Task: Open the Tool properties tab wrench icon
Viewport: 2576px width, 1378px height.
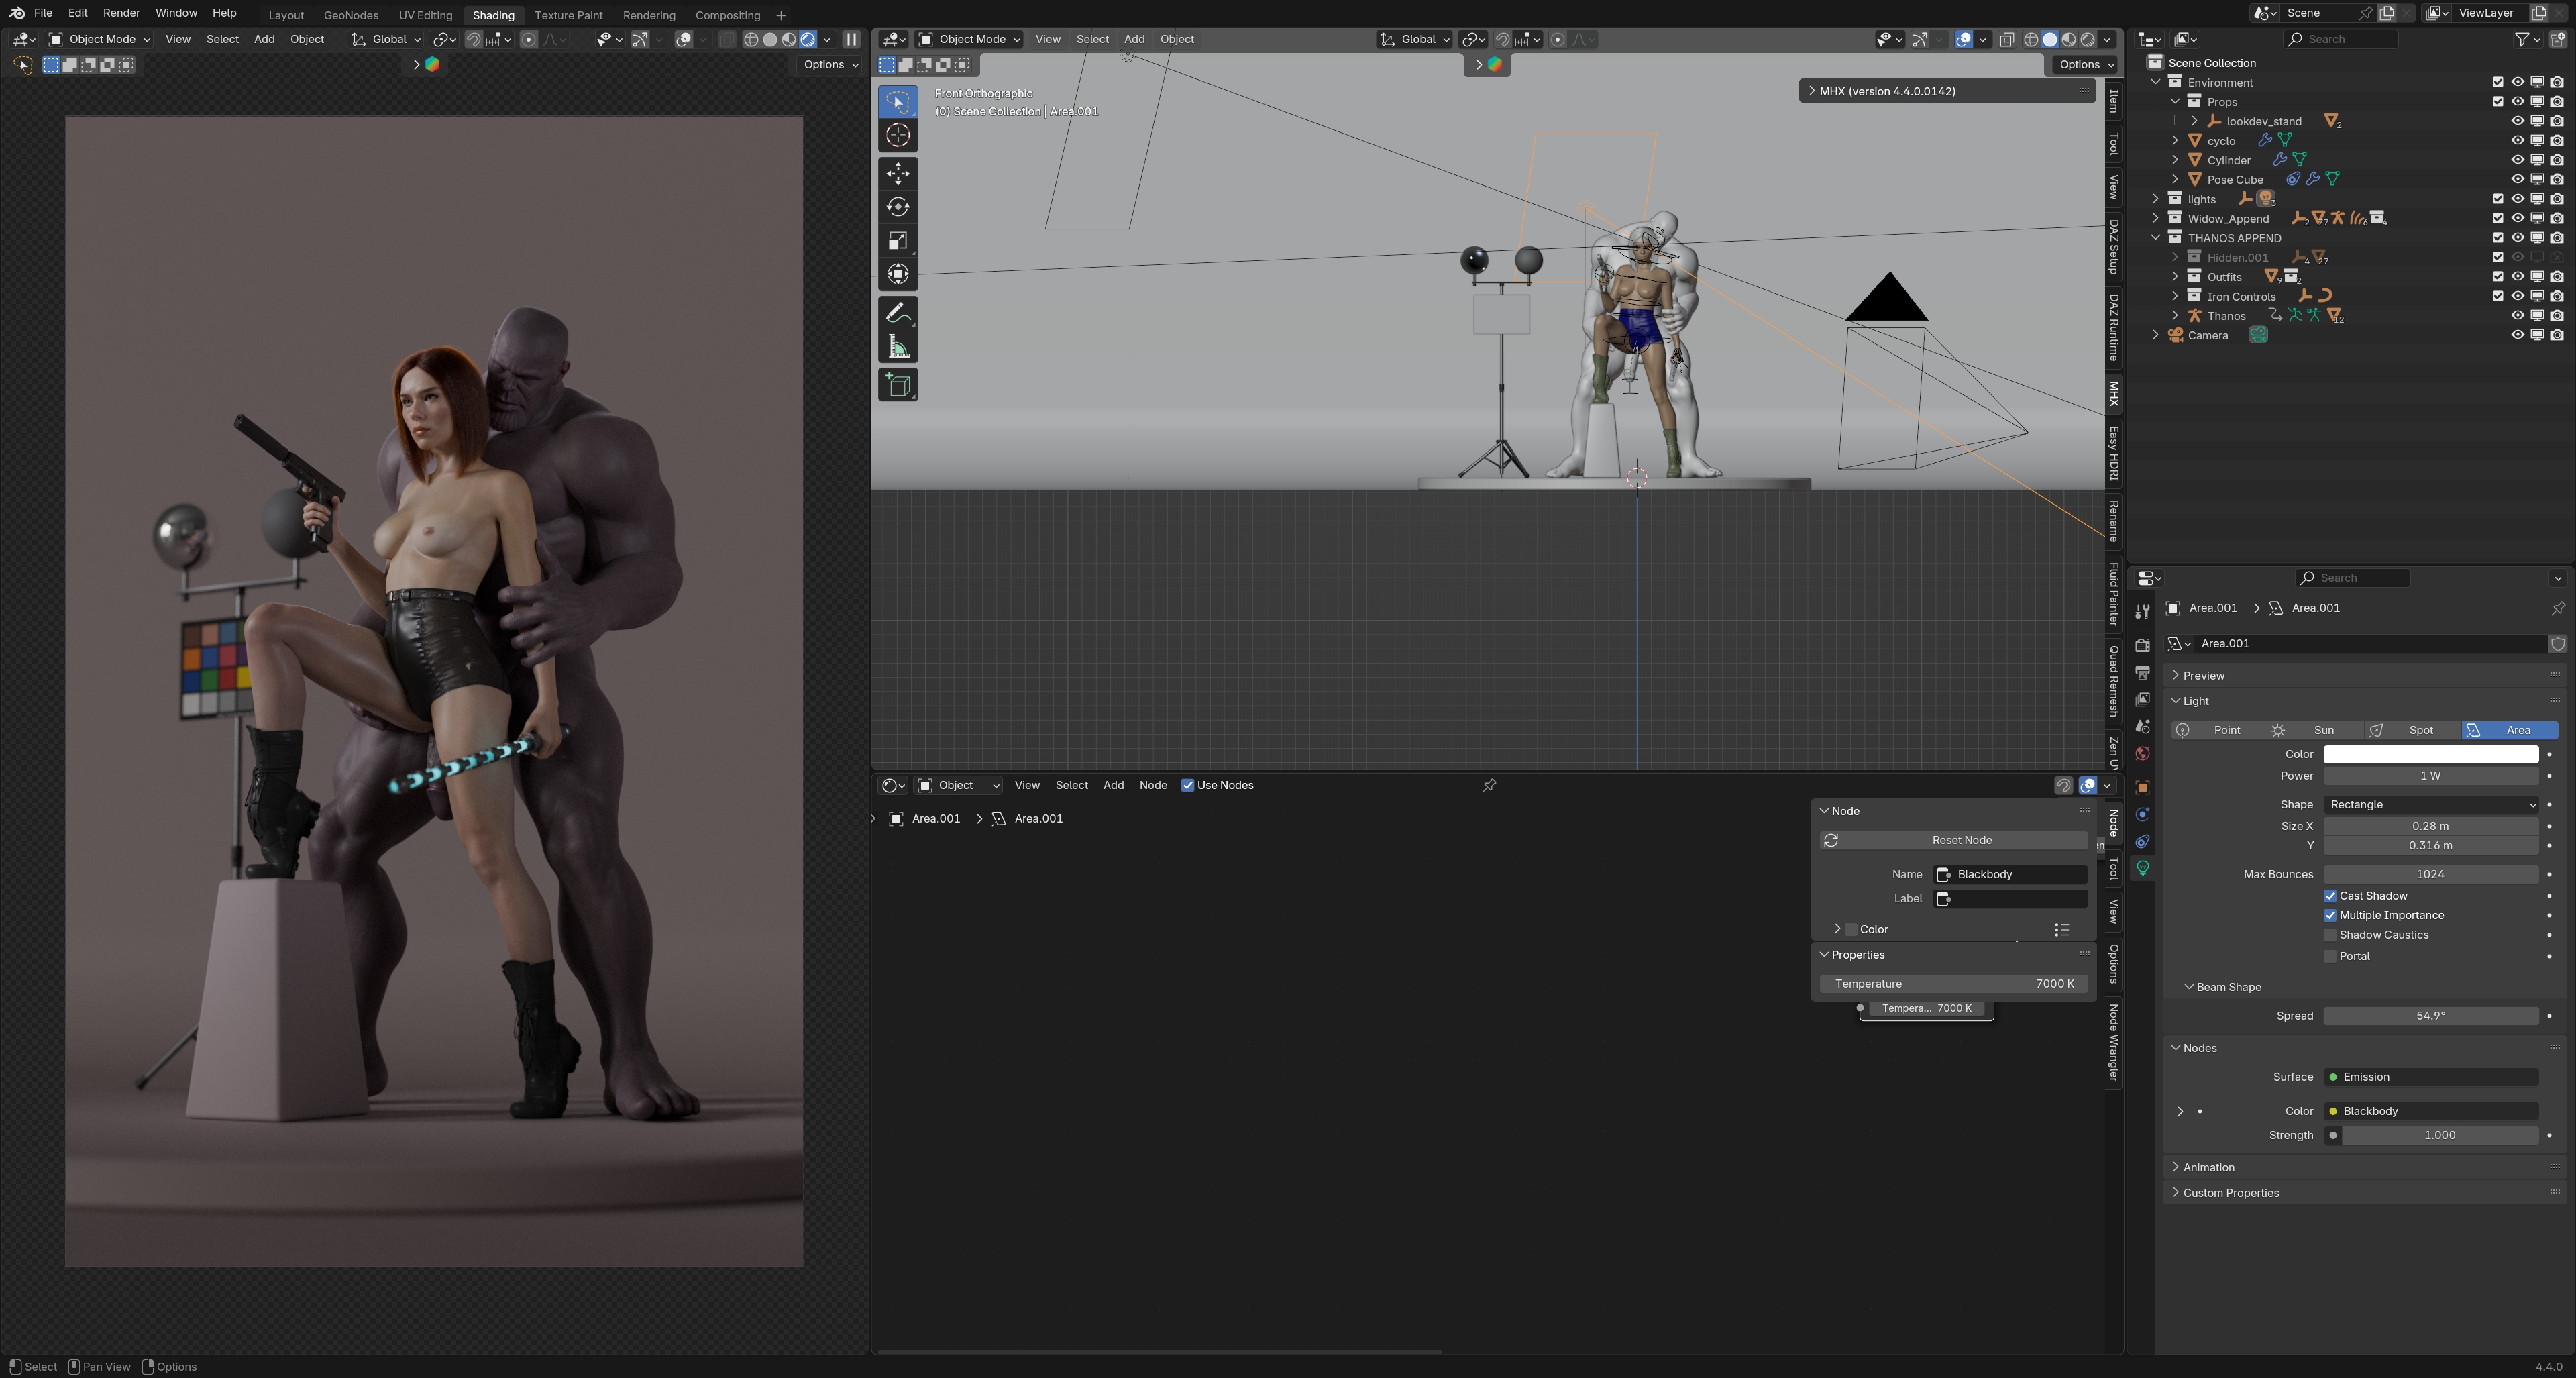Action: [2142, 611]
